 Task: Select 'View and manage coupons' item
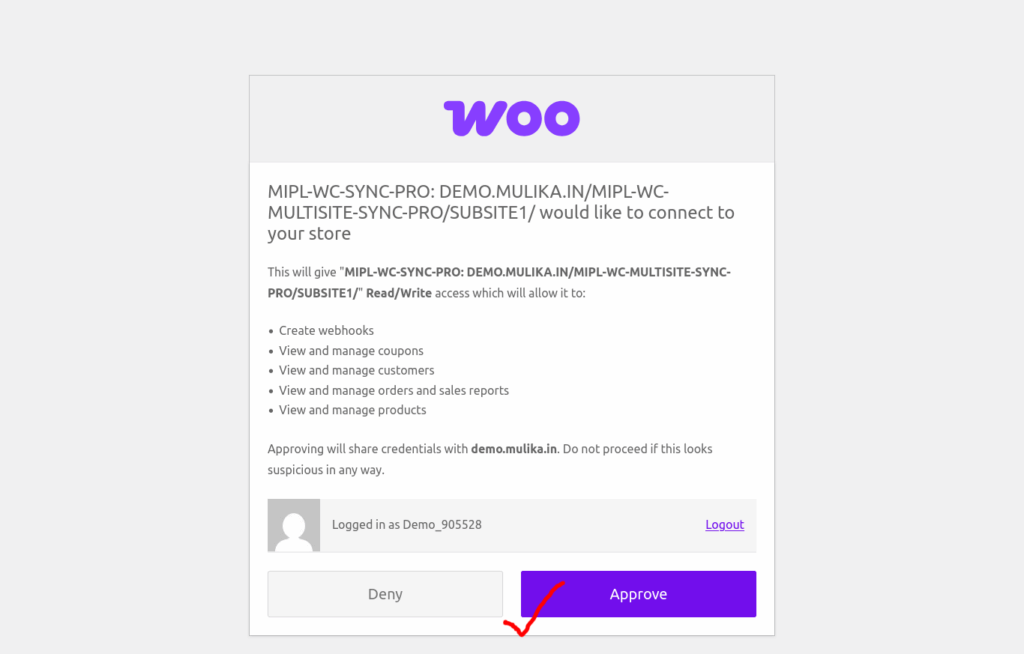click(x=351, y=351)
